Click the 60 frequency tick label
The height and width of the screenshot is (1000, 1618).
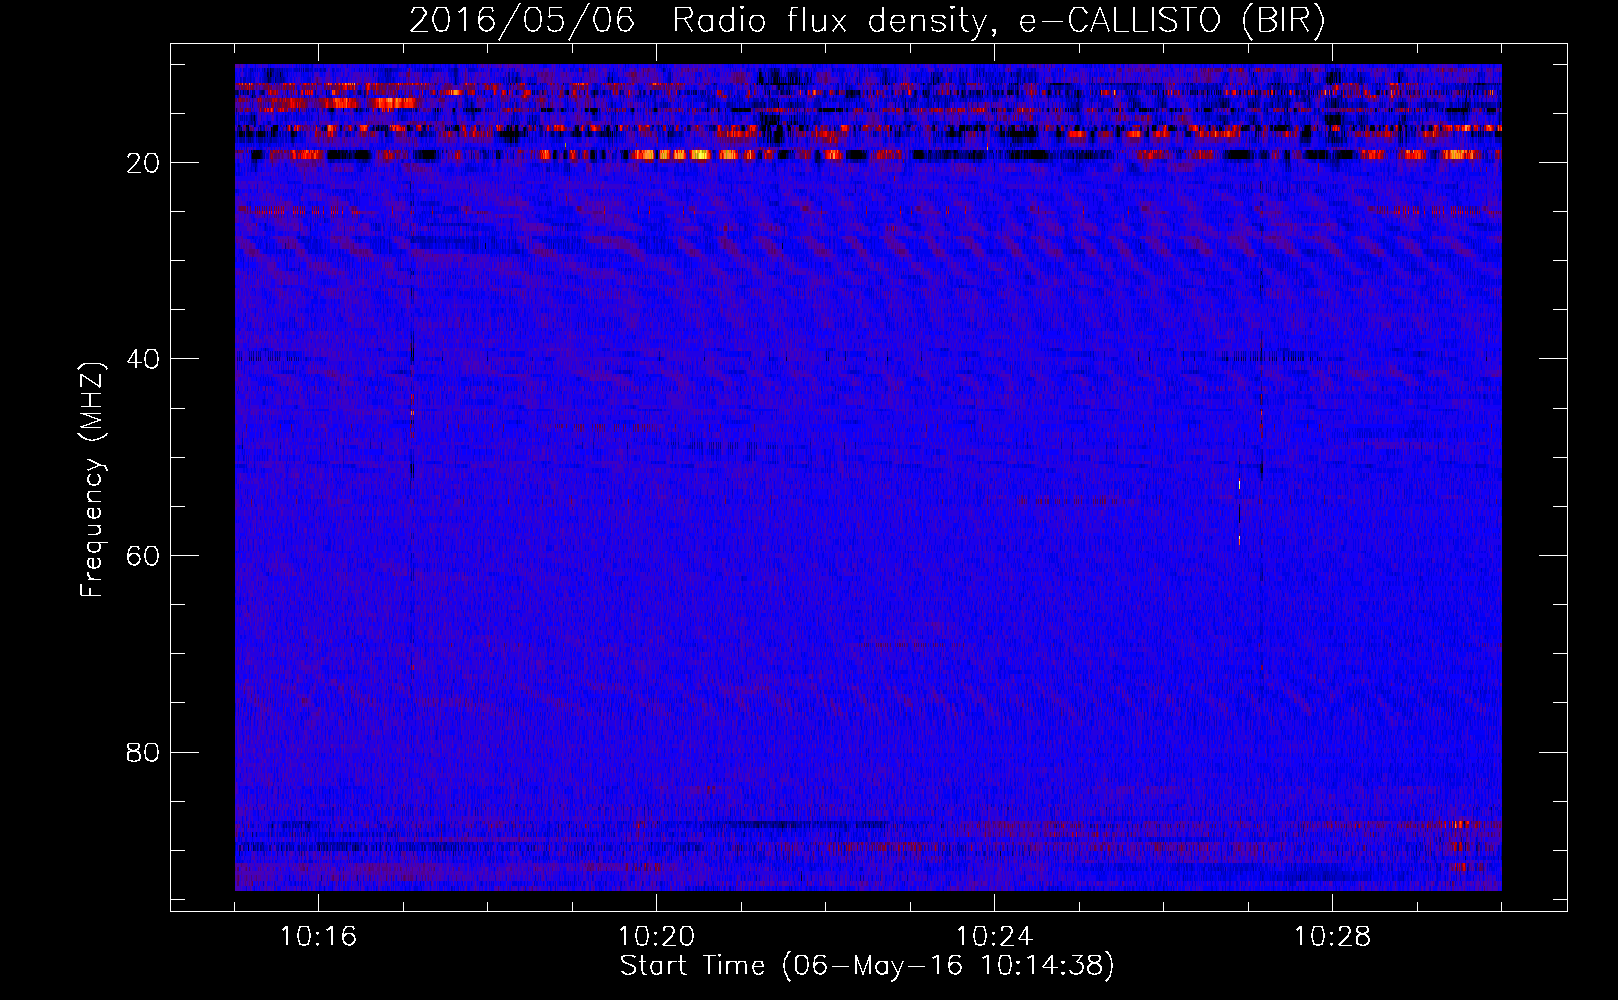click(x=144, y=556)
